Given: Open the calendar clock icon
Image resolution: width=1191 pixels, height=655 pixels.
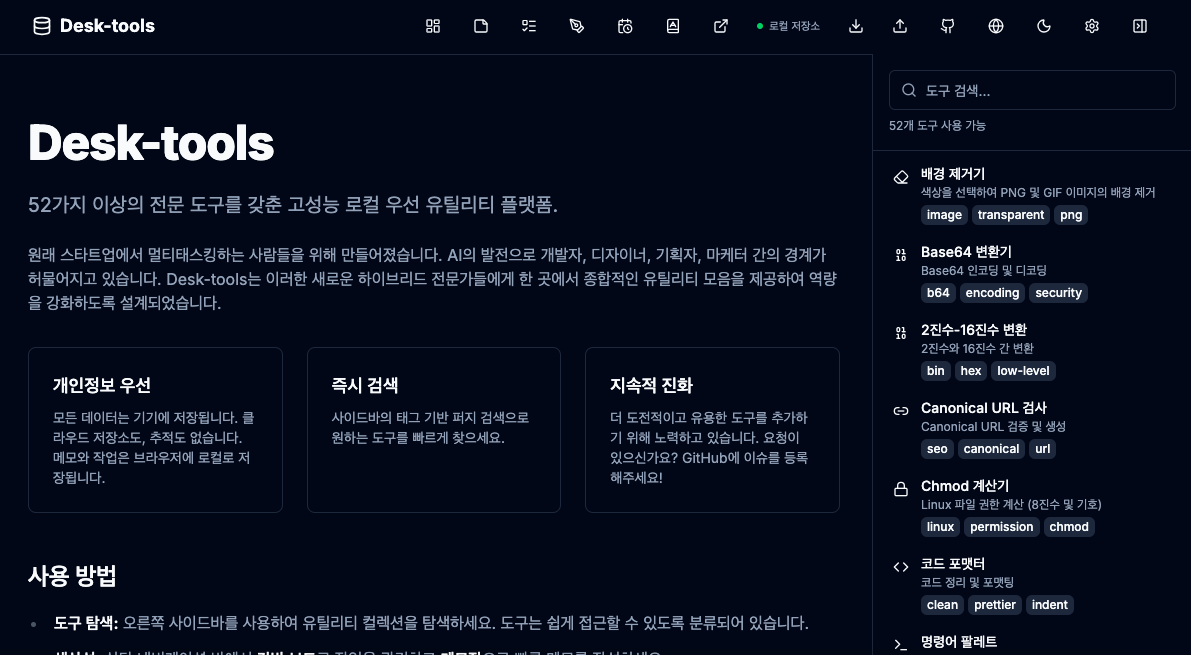Looking at the screenshot, I should (625, 26).
